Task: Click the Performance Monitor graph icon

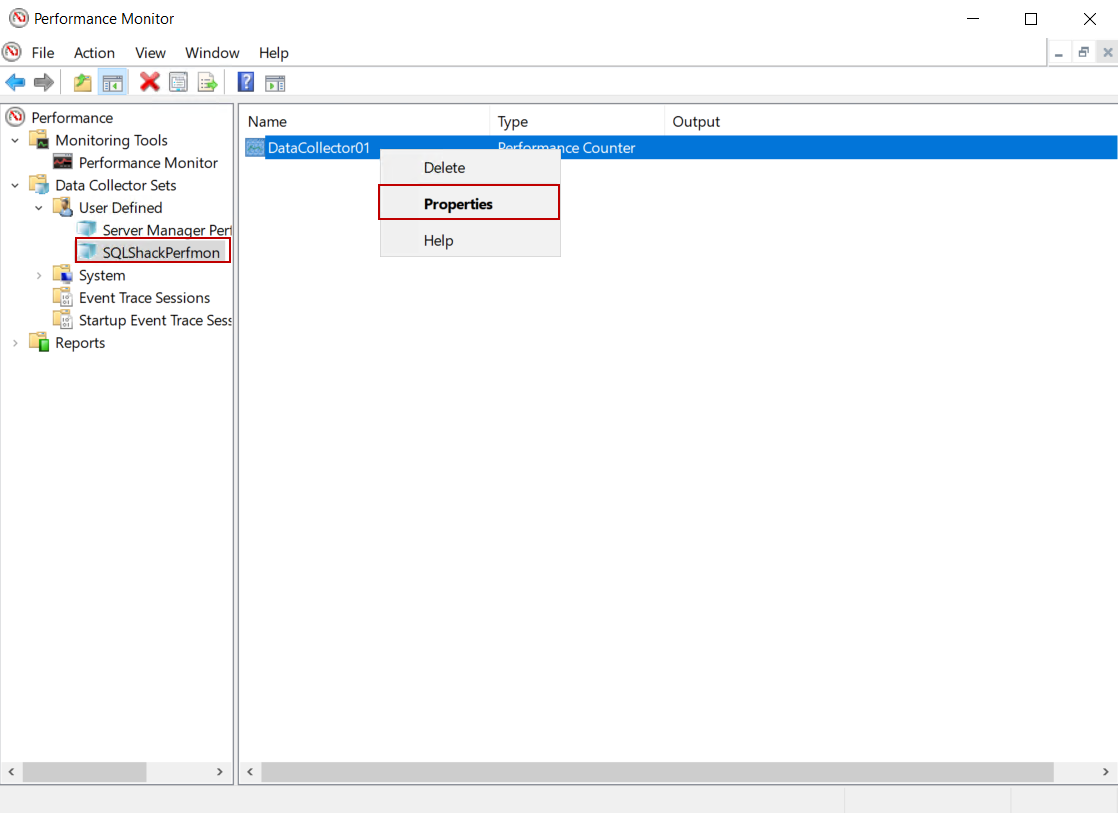Action: (x=63, y=162)
